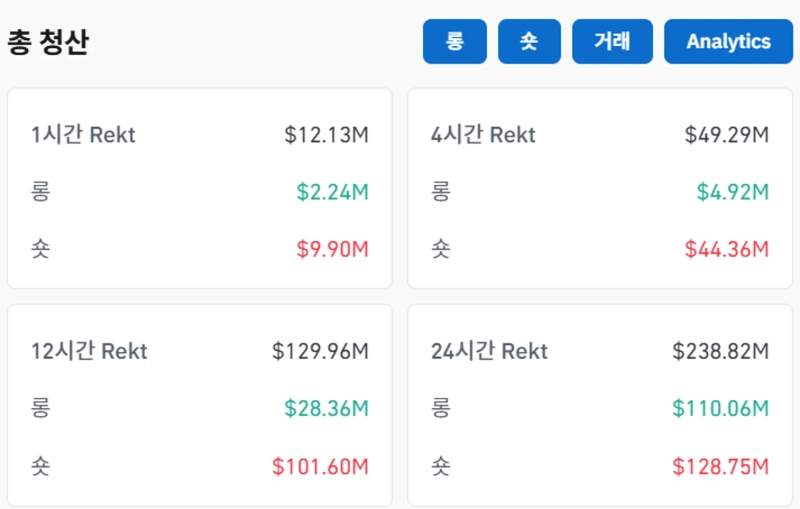Click the blue 숏 filter button

coord(529,42)
